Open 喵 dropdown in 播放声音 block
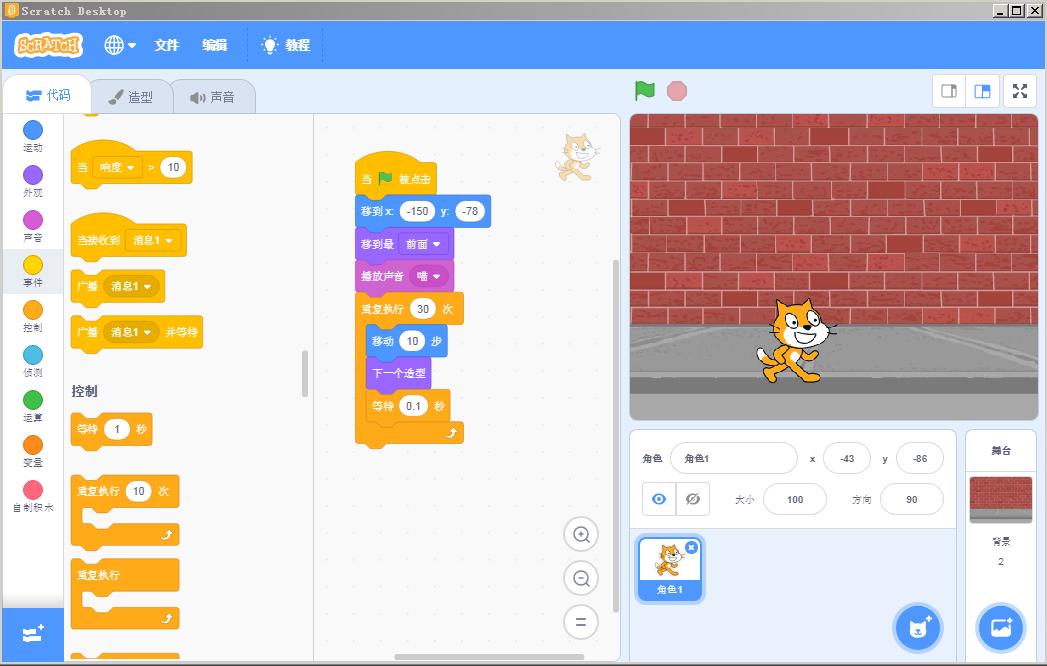The image size is (1047, 666). 429,276
